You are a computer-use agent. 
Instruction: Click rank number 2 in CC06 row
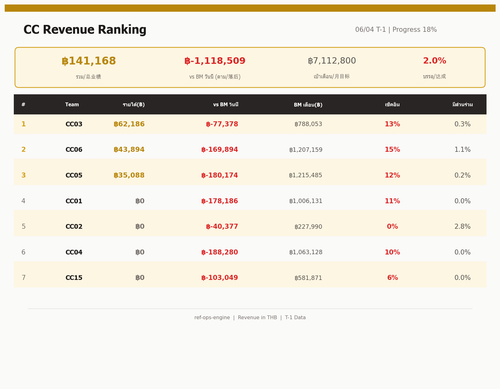click(x=23, y=149)
